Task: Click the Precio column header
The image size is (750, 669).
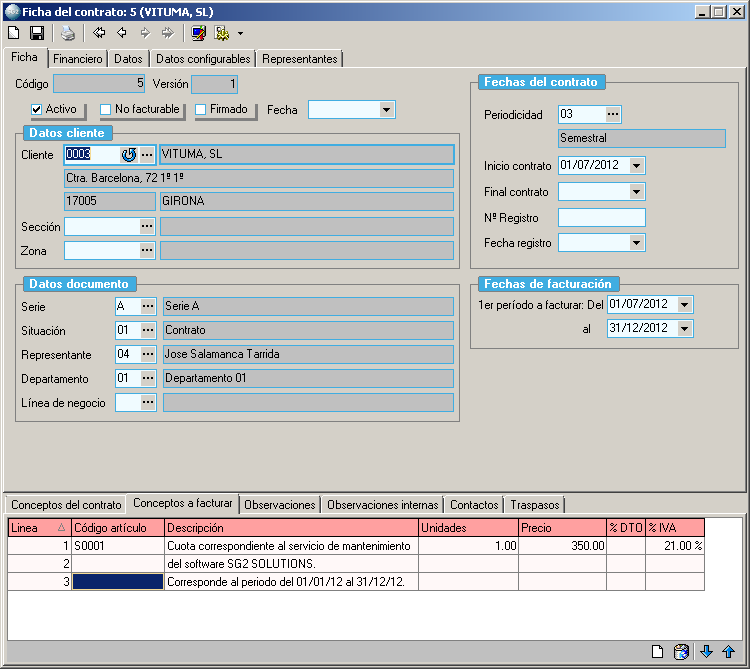Action: [x=562, y=528]
